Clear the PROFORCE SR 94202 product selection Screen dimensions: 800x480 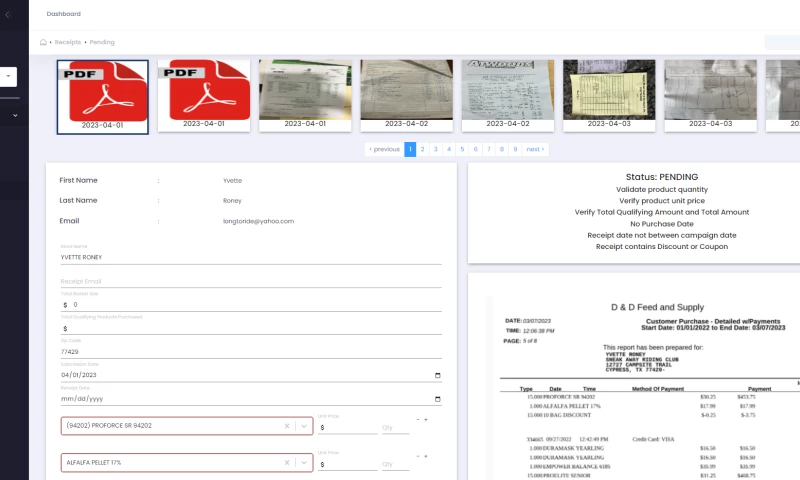[x=287, y=426]
